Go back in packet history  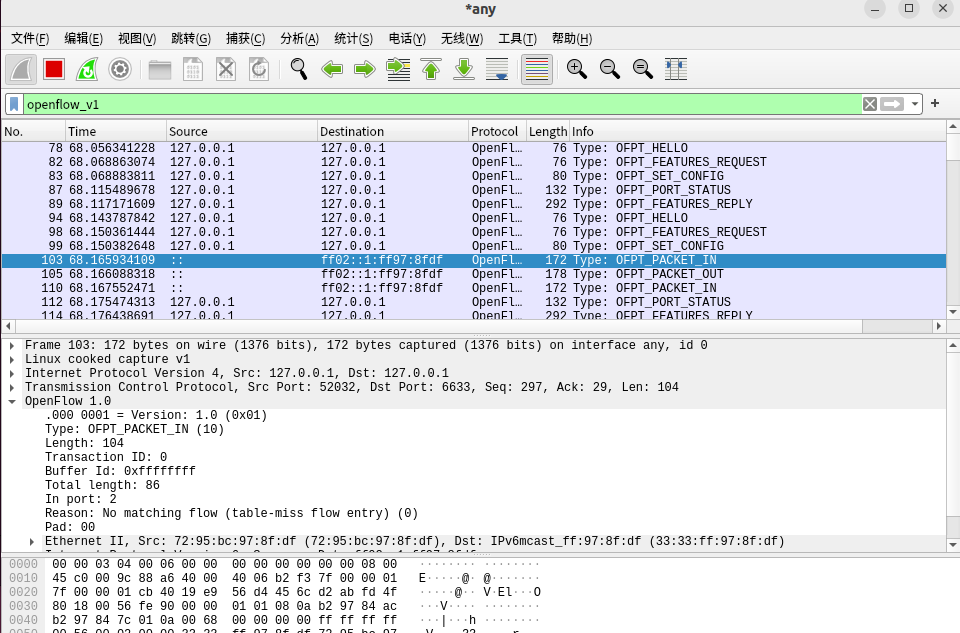click(x=332, y=69)
